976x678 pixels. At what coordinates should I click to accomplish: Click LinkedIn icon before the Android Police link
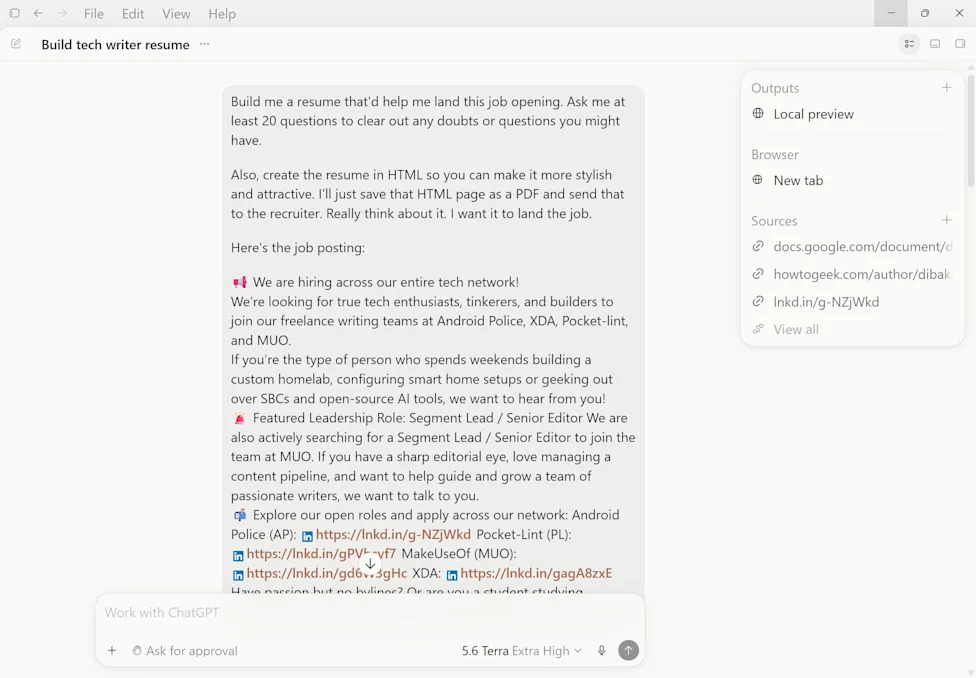point(307,536)
